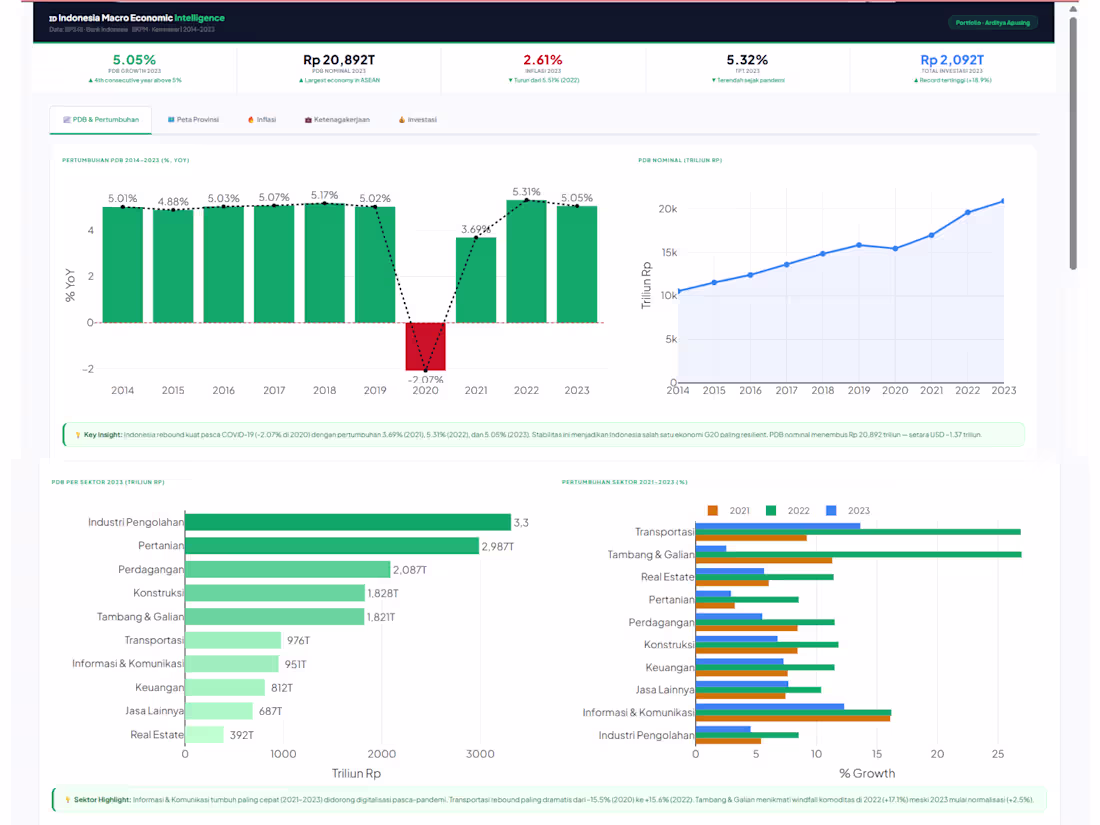Open the Inflasi tab
Viewport: 1100px width, 825px height.
262,120
